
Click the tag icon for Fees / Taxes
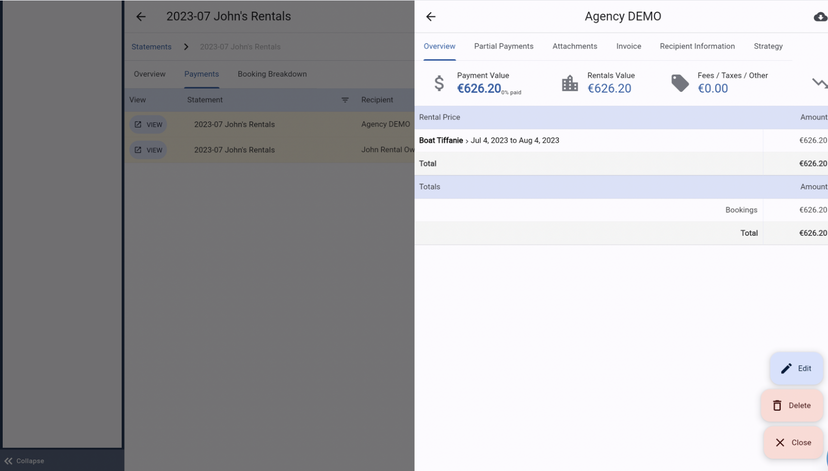[x=680, y=83]
